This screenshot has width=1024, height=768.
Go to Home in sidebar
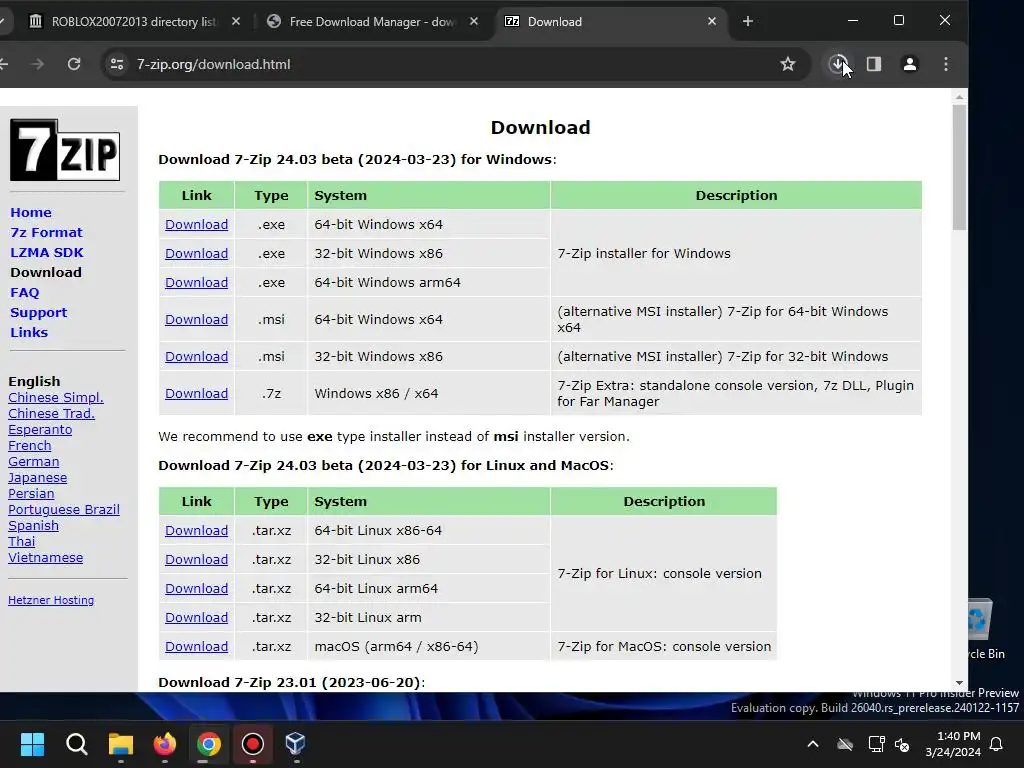[31, 212]
